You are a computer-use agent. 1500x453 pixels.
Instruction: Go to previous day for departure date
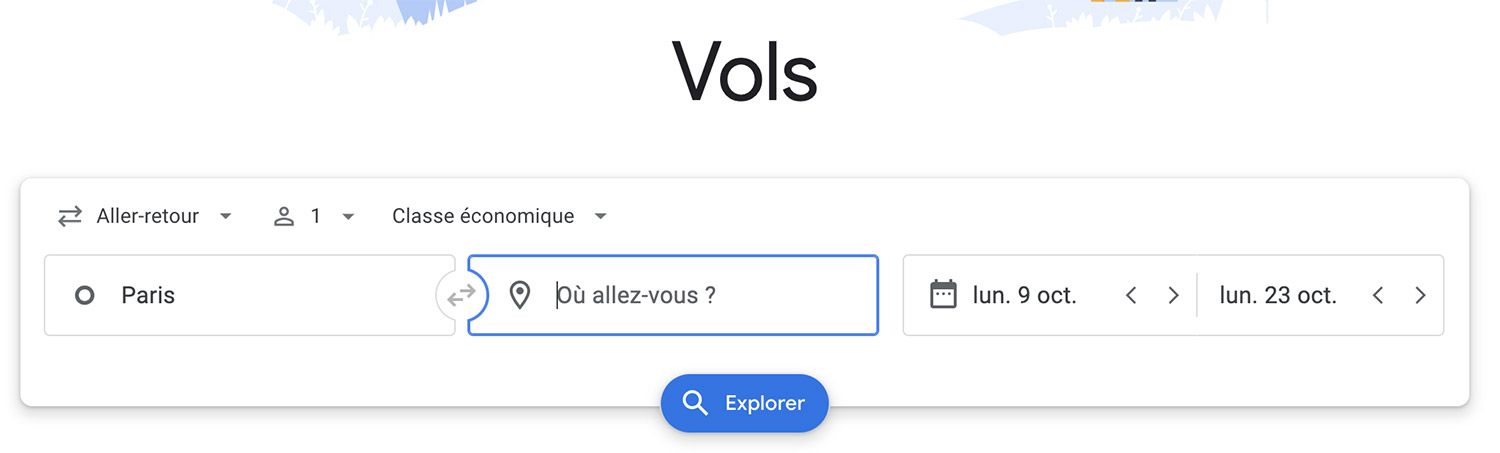coord(1131,295)
